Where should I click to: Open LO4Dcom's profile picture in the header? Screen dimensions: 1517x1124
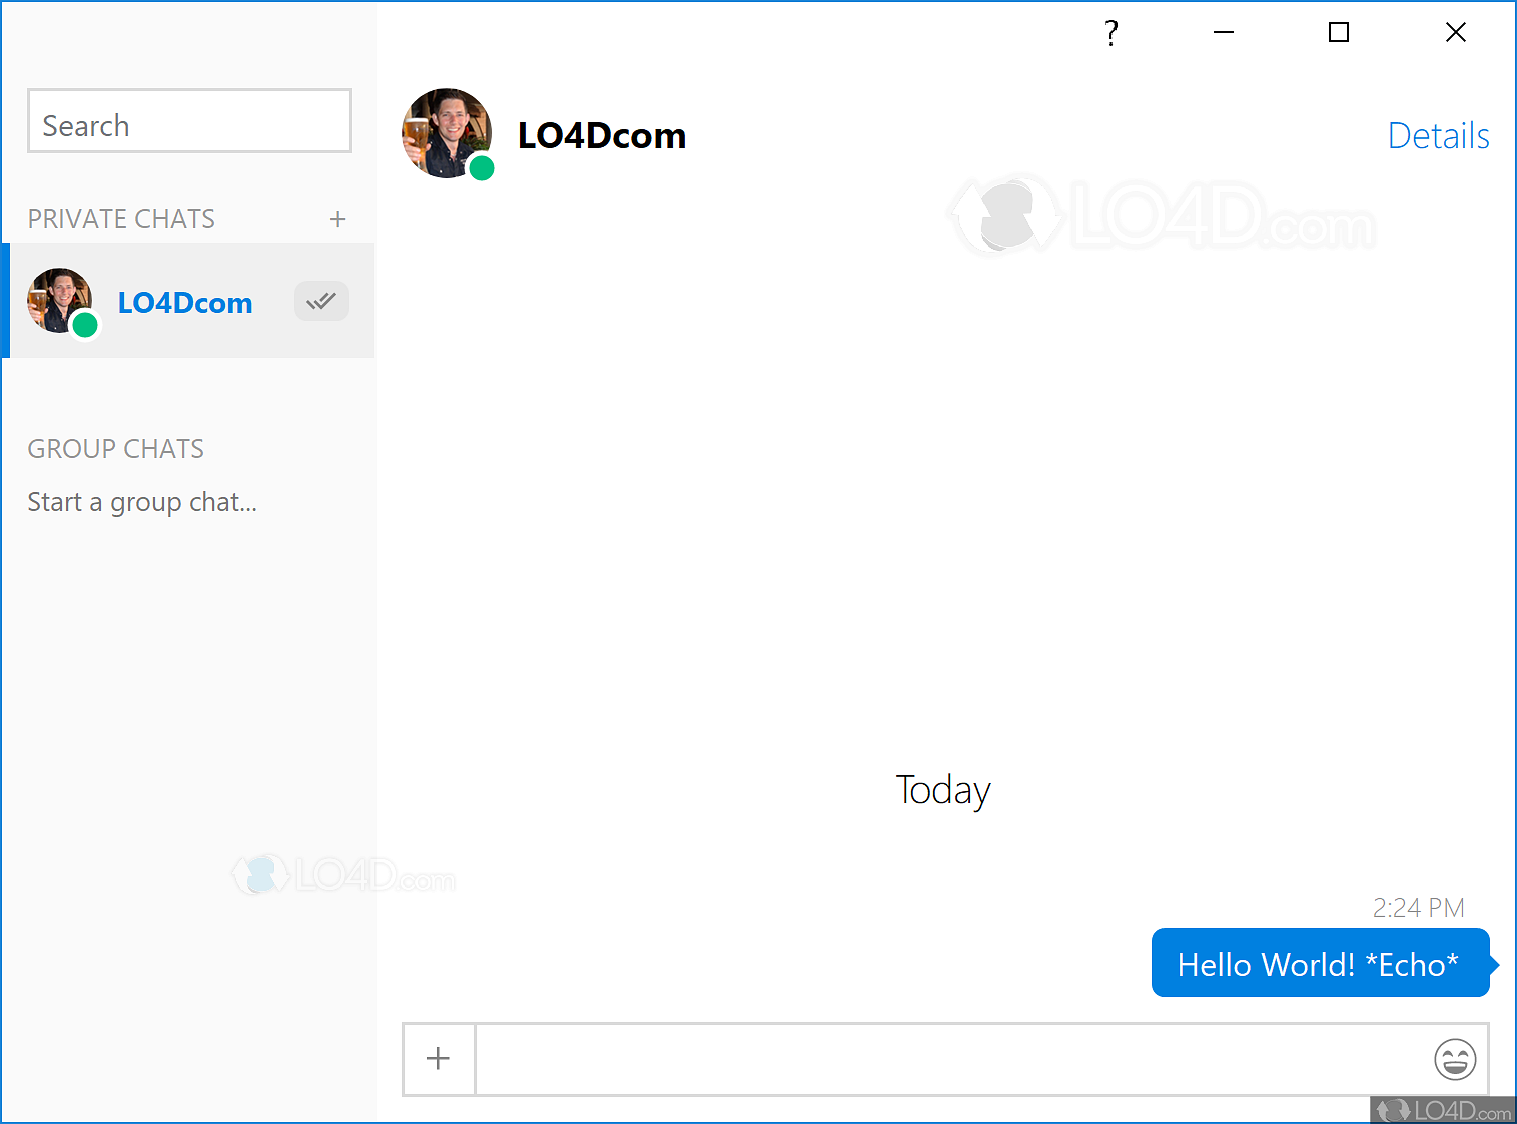(x=447, y=133)
